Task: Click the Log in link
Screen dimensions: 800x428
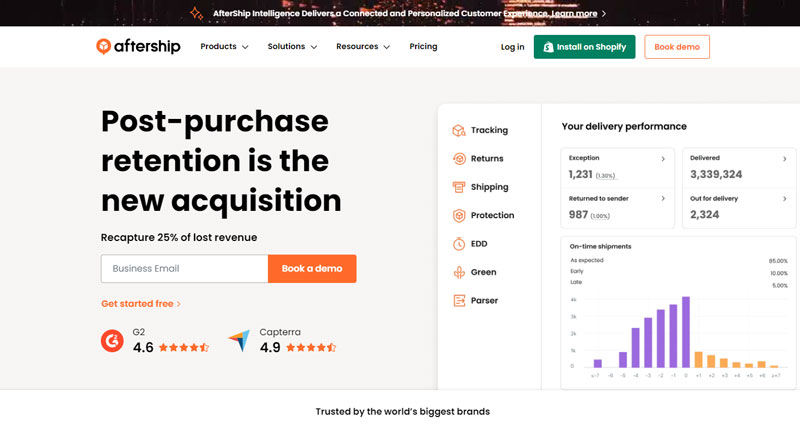Action: tap(512, 47)
